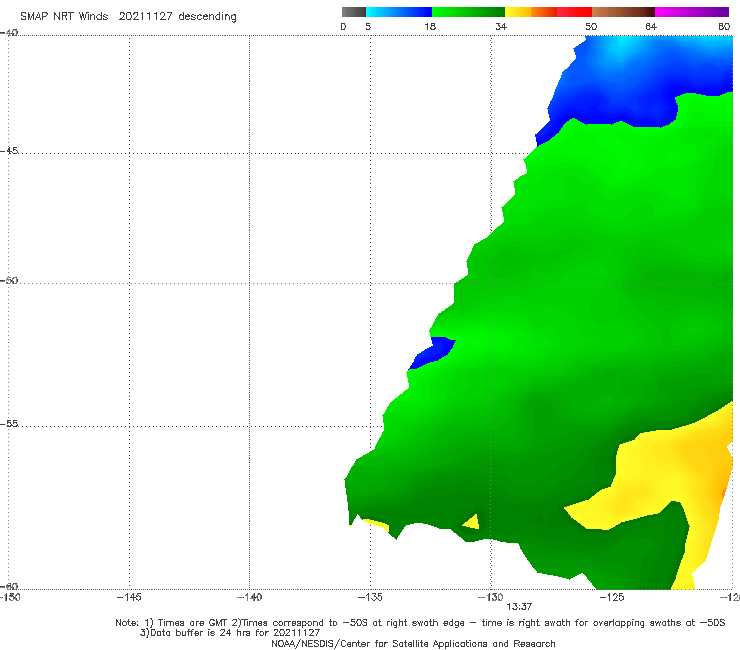Click the longitude axis label "-135"
This screenshot has width=740, height=650.
pyautogui.click(x=370, y=598)
